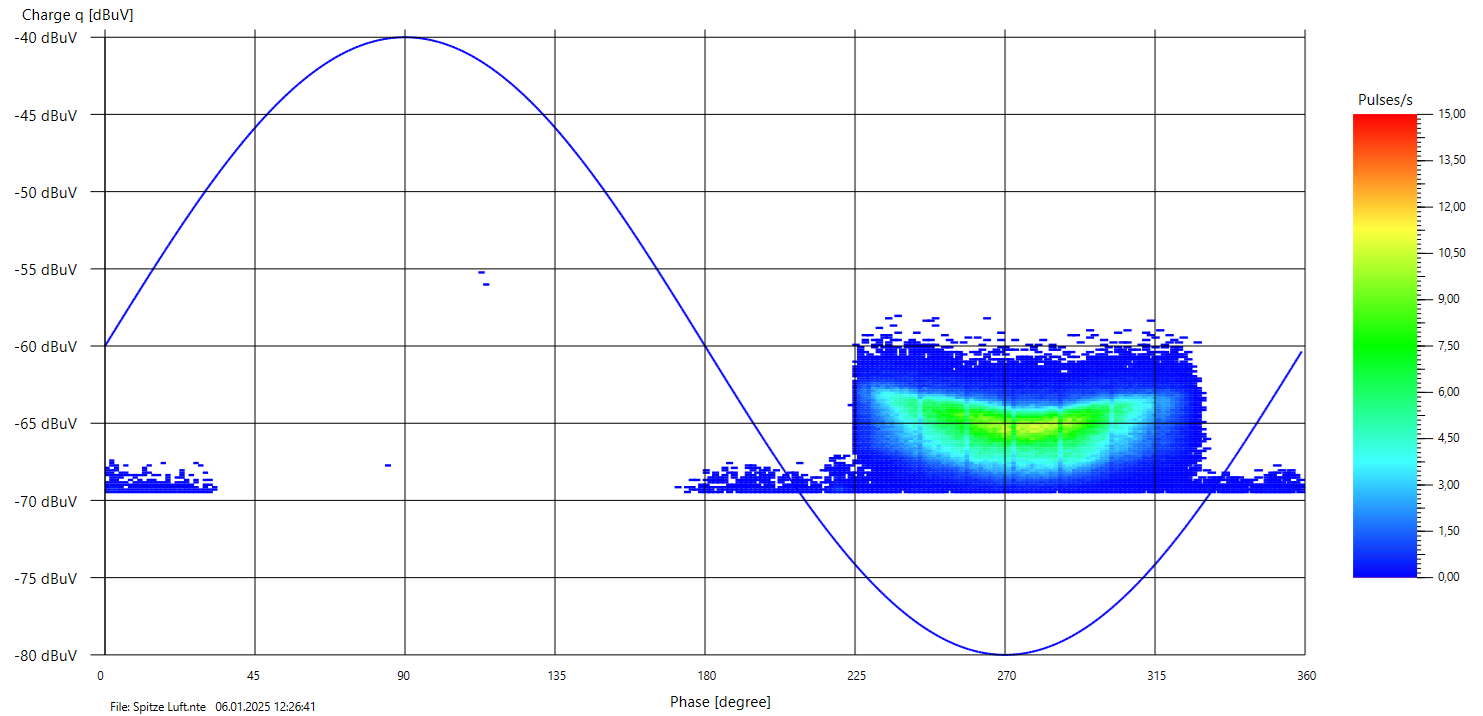1483x716 pixels.
Task: Click the 180 tick label on the phase axis
Action: click(705, 676)
